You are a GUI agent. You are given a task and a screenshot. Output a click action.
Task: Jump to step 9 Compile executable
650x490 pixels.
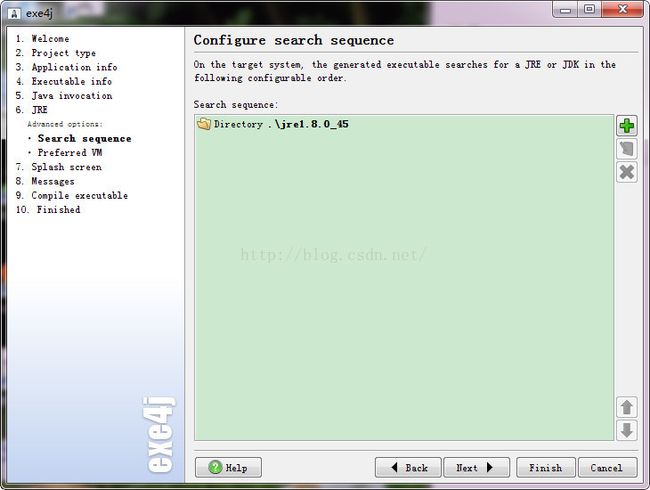[71, 195]
